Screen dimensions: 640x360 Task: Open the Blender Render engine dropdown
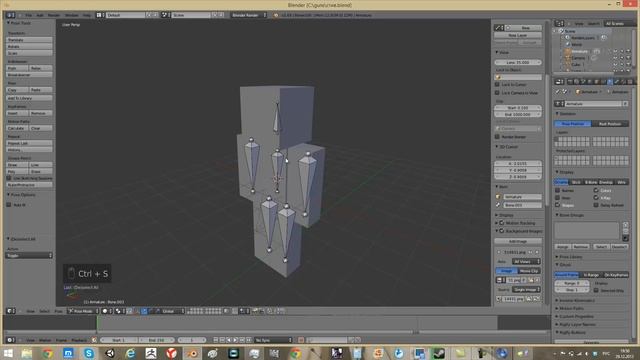[x=249, y=15]
